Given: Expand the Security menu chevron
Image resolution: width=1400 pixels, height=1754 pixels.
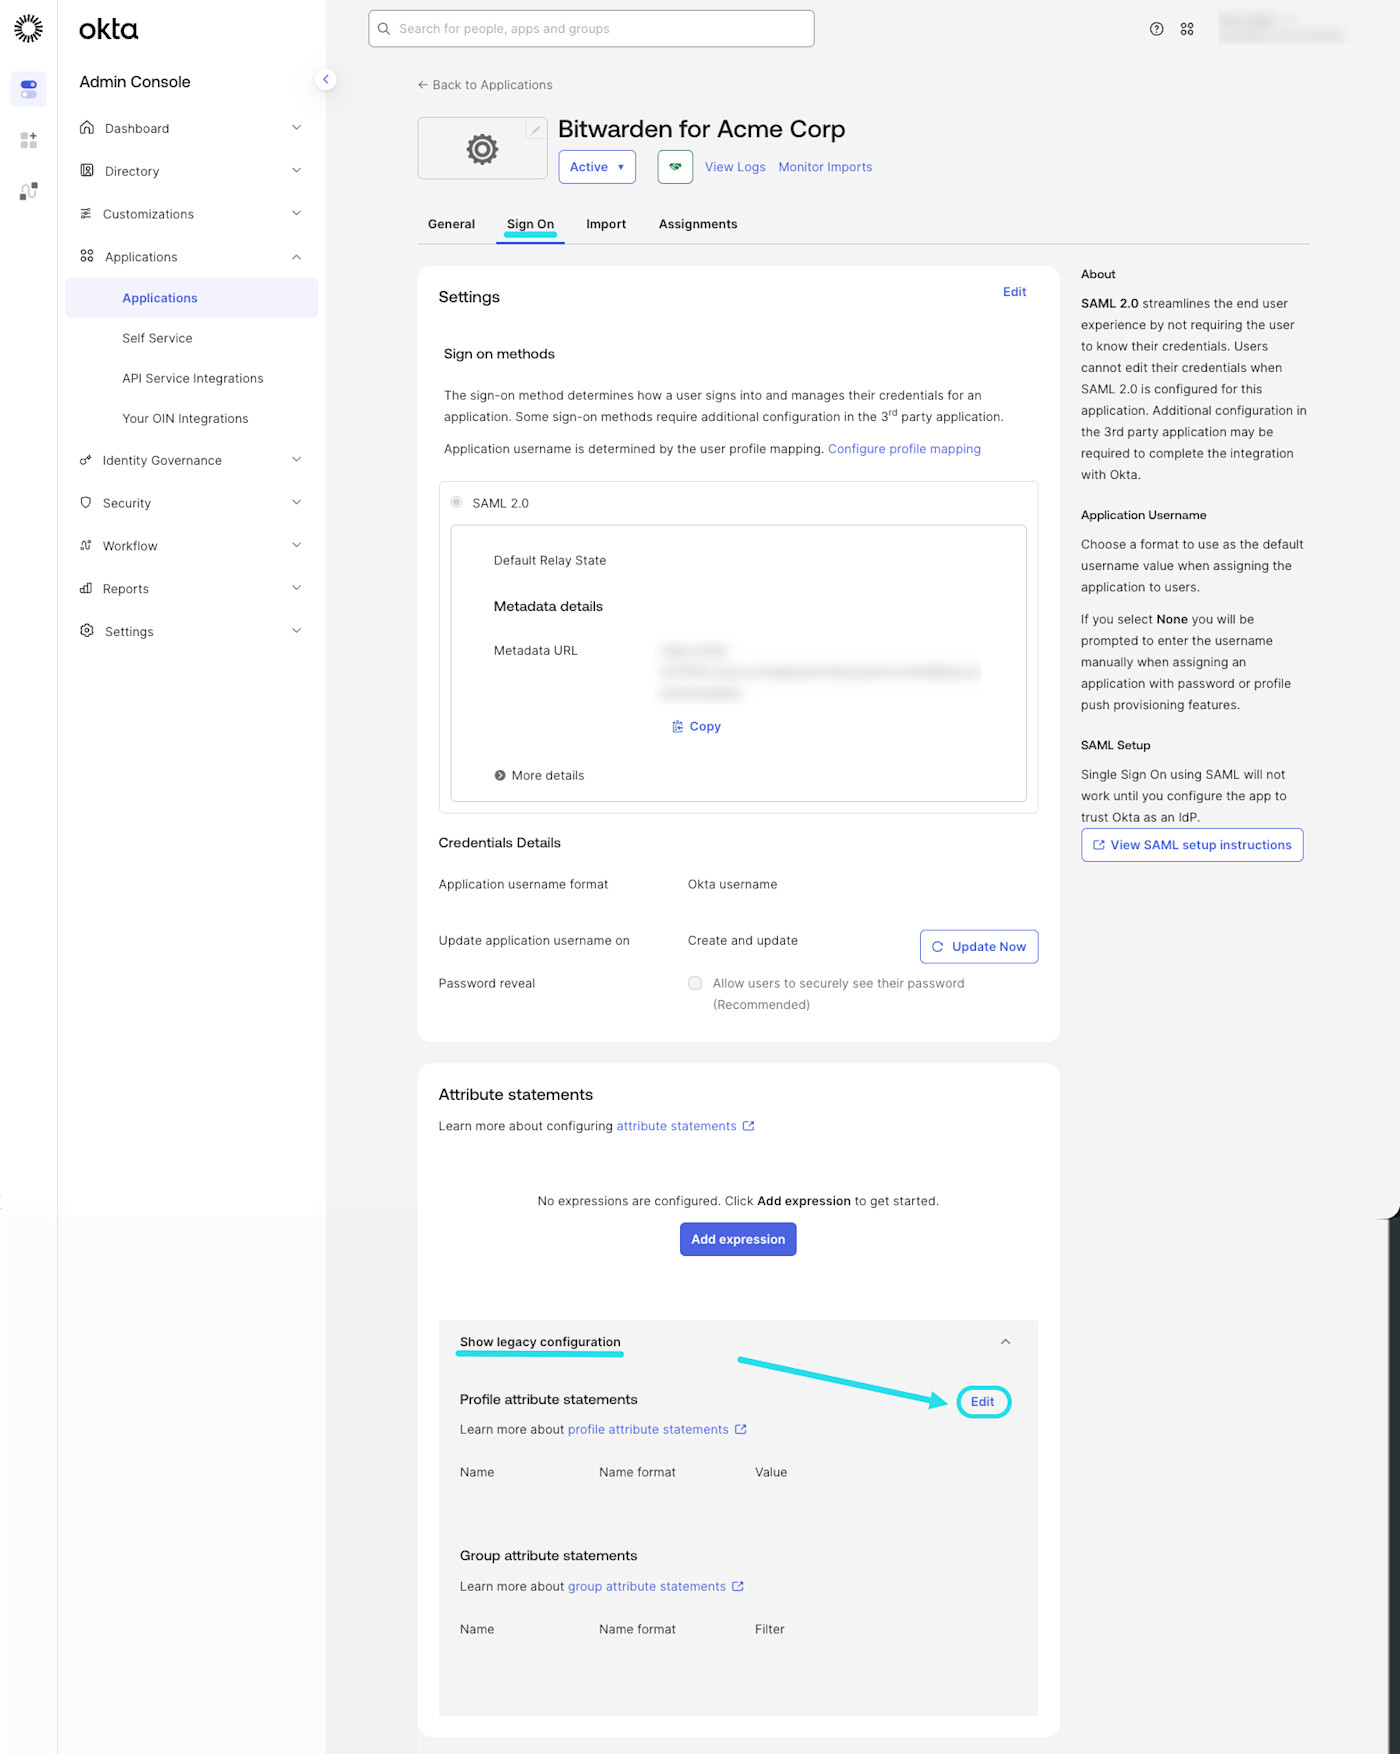Looking at the screenshot, I should pos(296,503).
